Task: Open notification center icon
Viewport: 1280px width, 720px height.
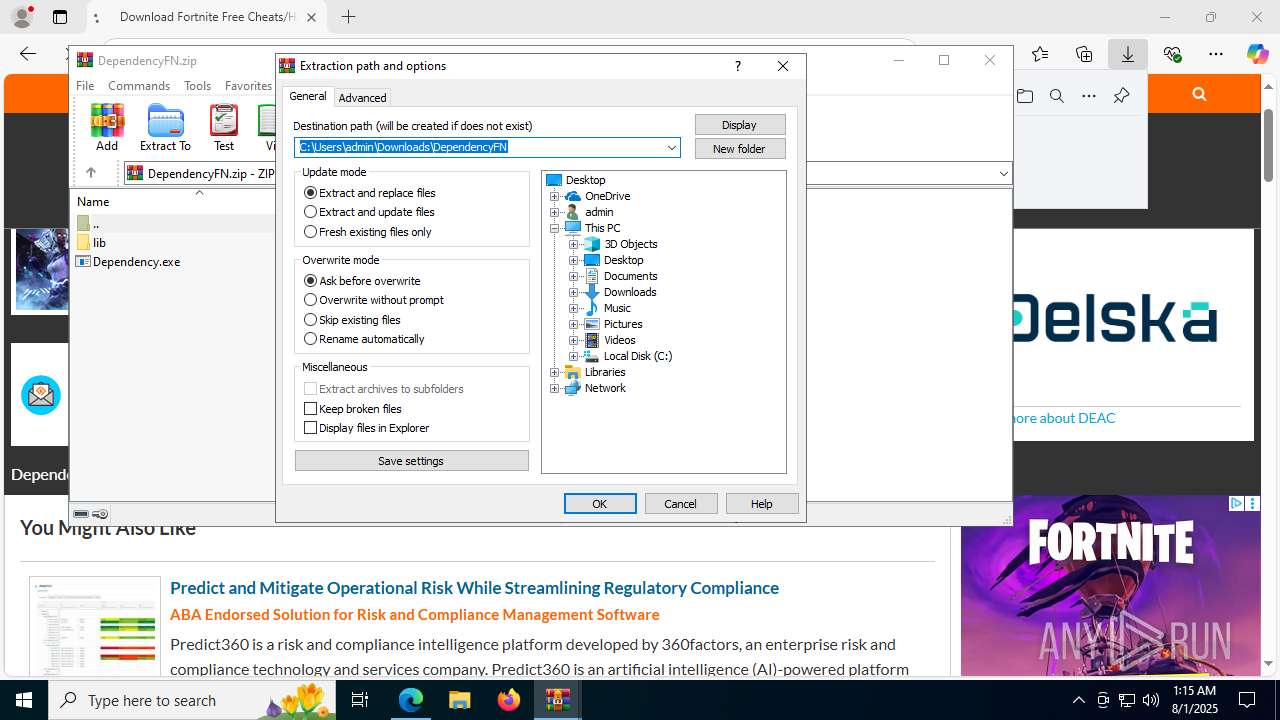Action: pyautogui.click(x=1247, y=700)
